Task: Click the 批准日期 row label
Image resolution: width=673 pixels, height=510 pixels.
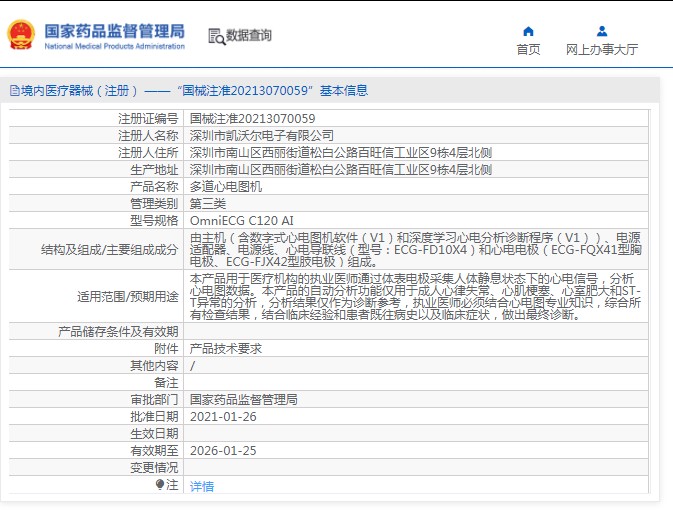Action: [154, 416]
